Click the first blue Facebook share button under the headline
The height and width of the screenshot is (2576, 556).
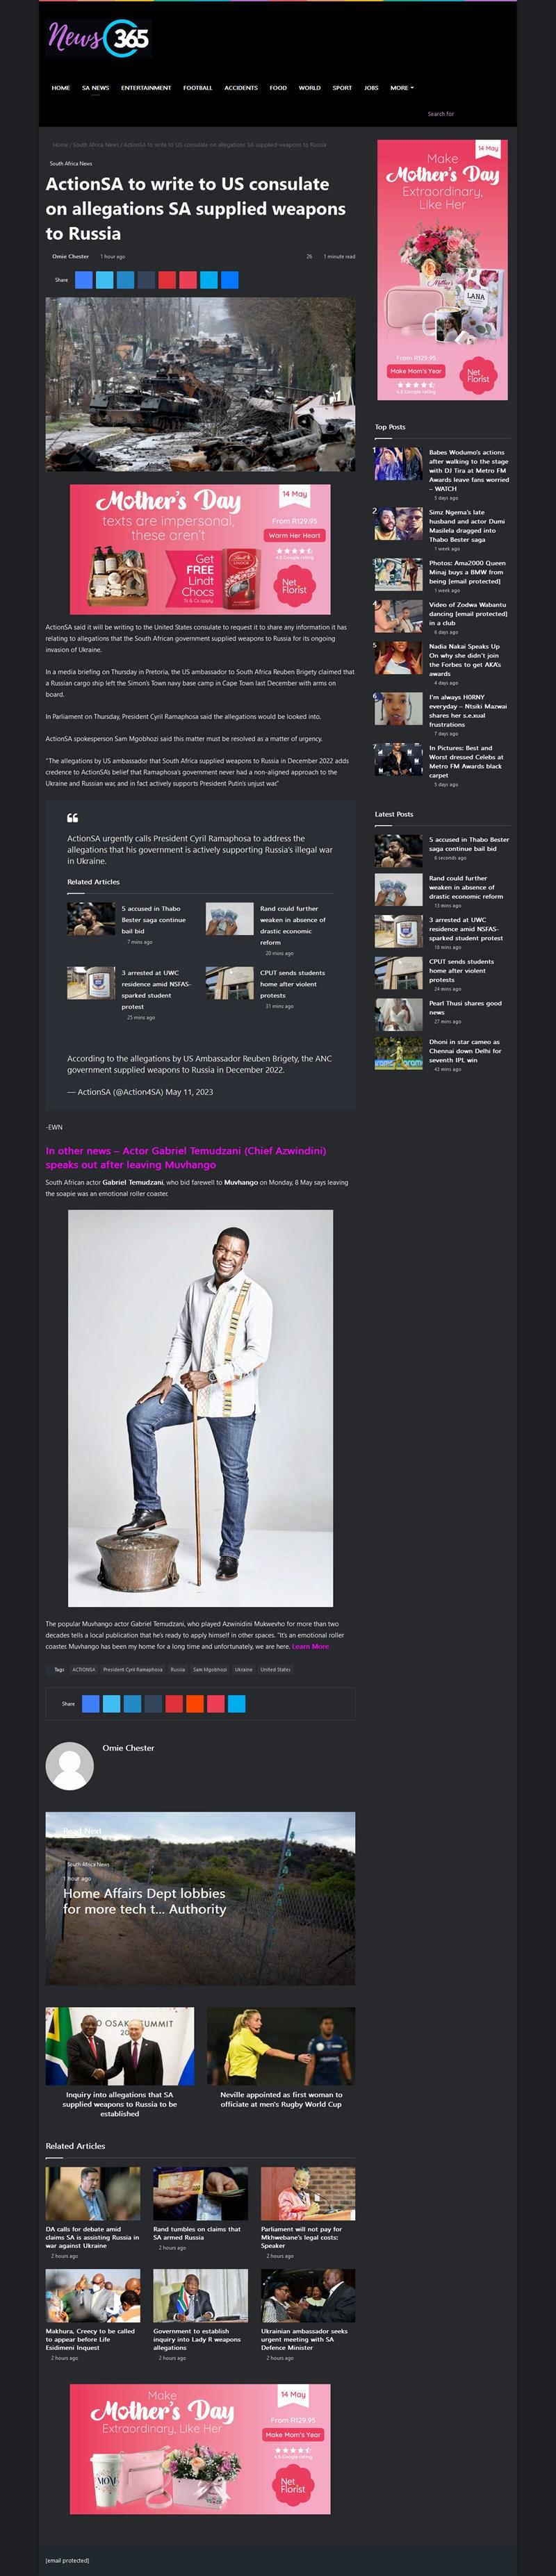point(84,280)
